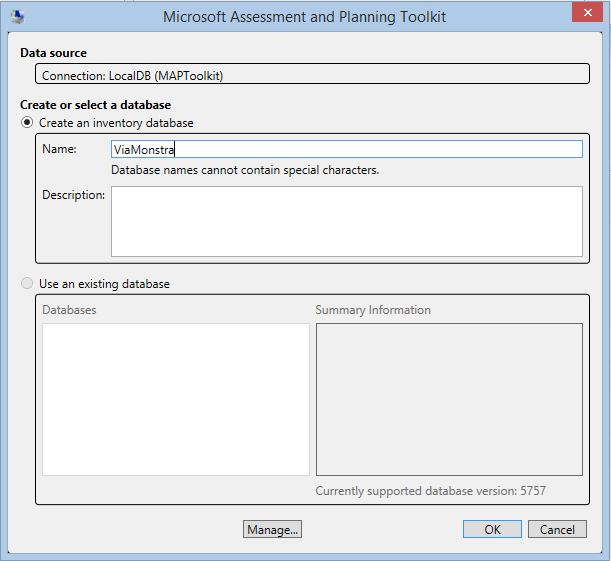Click the Create or select a database heading
The width and height of the screenshot is (611, 561).
click(x=95, y=105)
